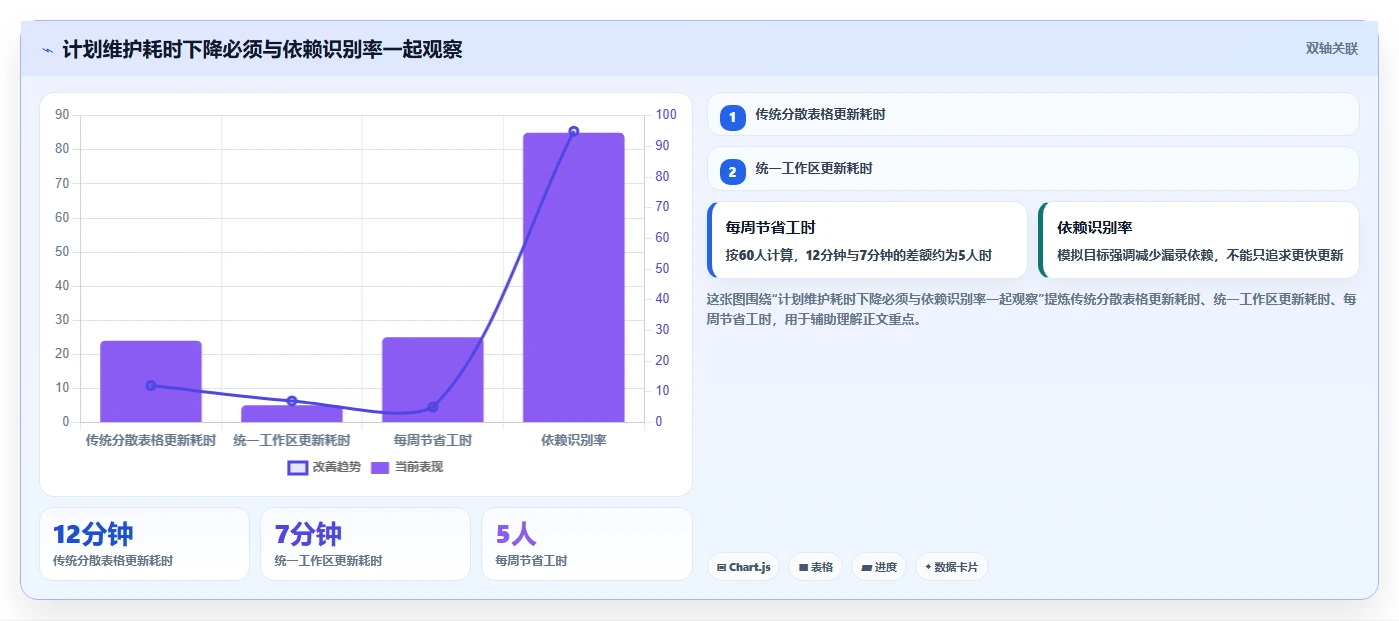The image size is (1399, 621).
Task: Click the number 1 badge icon
Action: (732, 117)
